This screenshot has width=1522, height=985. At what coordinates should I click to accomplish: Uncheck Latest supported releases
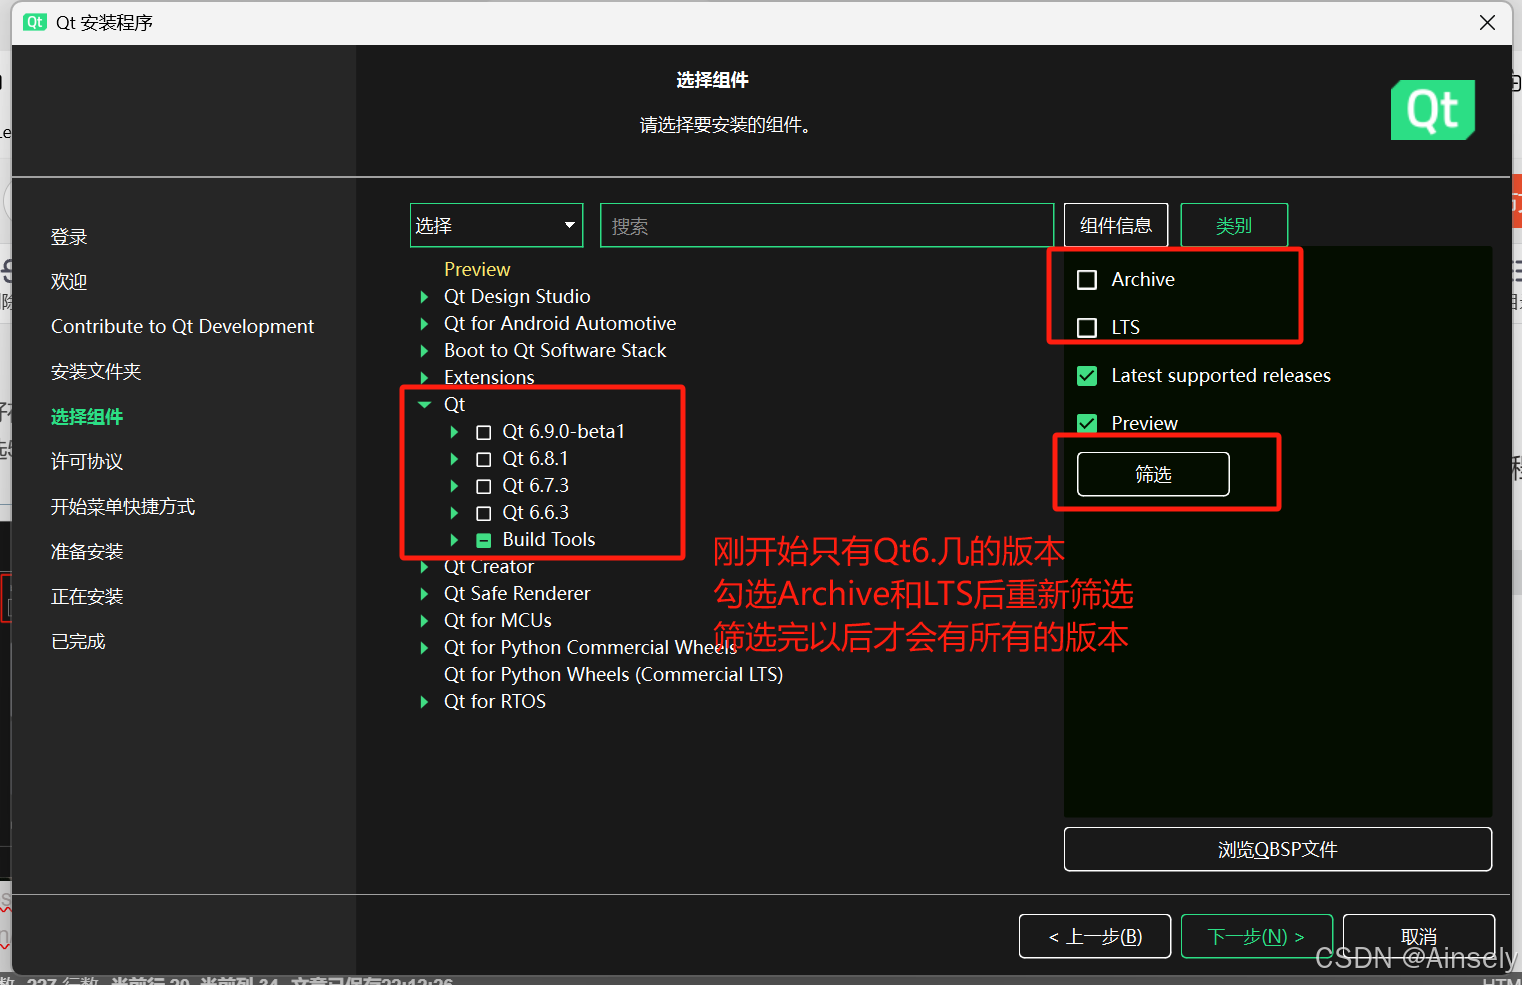pos(1087,376)
